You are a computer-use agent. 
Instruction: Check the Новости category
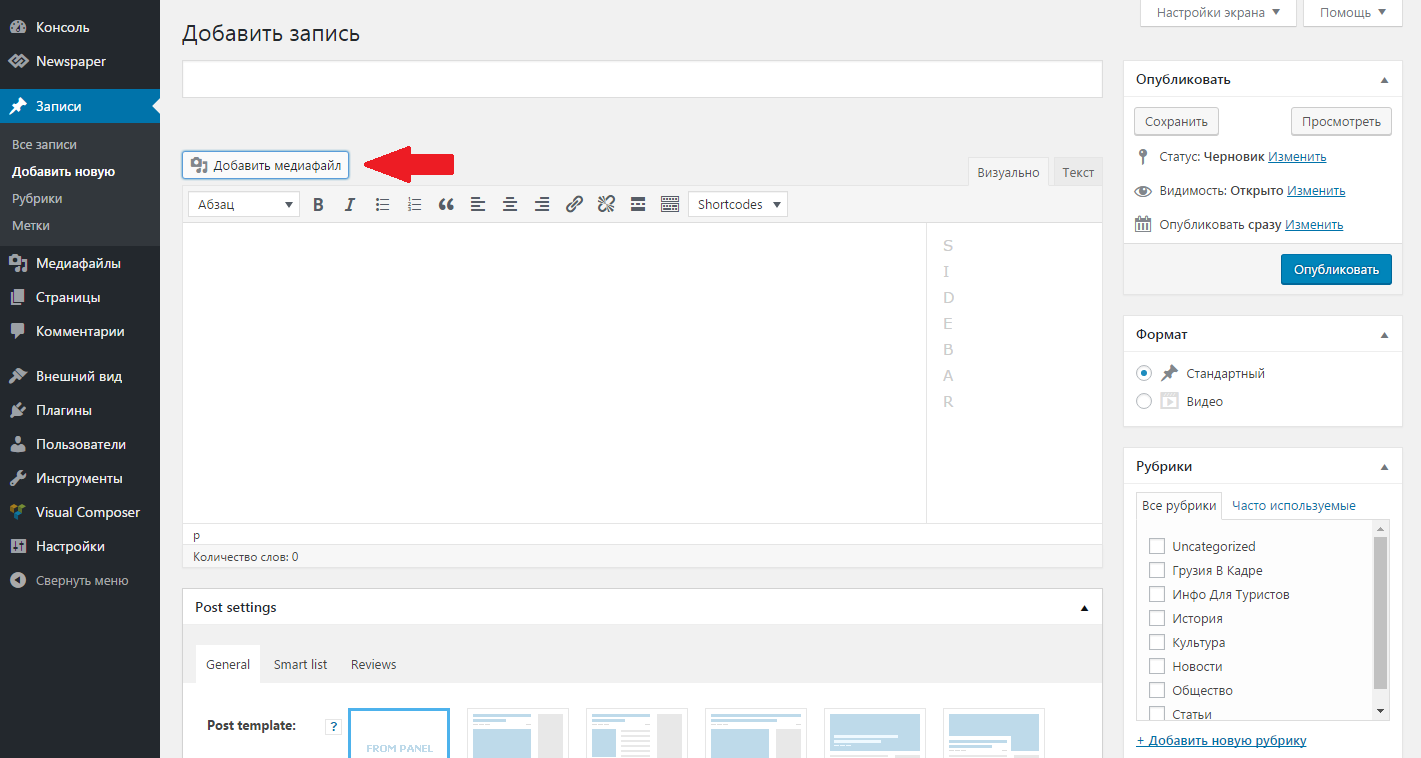pyautogui.click(x=1157, y=666)
